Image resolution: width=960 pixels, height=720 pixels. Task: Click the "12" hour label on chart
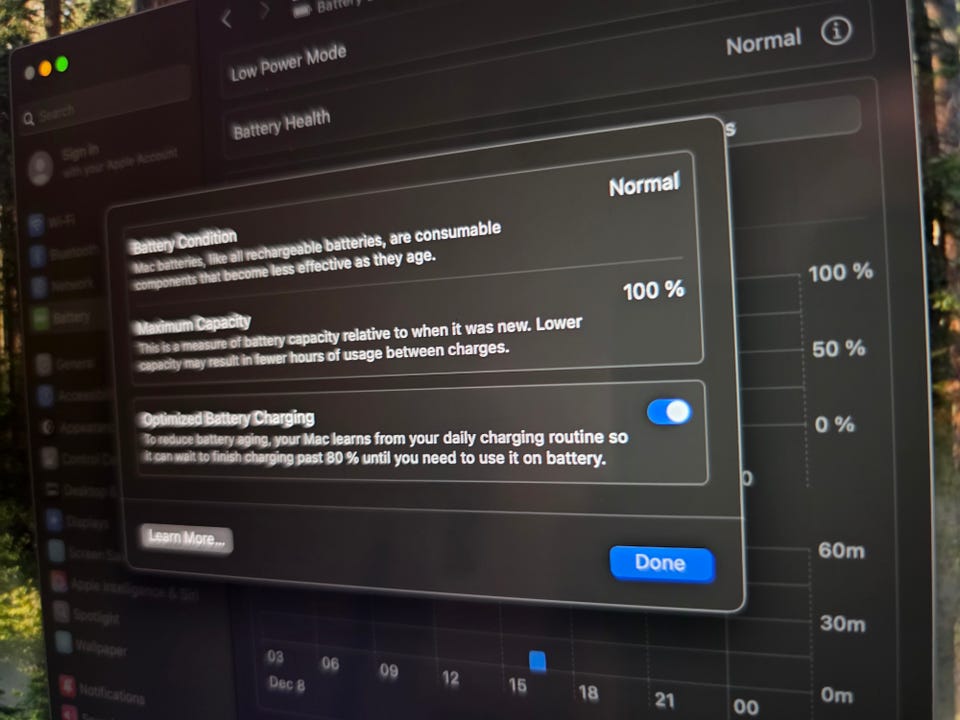pyautogui.click(x=450, y=678)
